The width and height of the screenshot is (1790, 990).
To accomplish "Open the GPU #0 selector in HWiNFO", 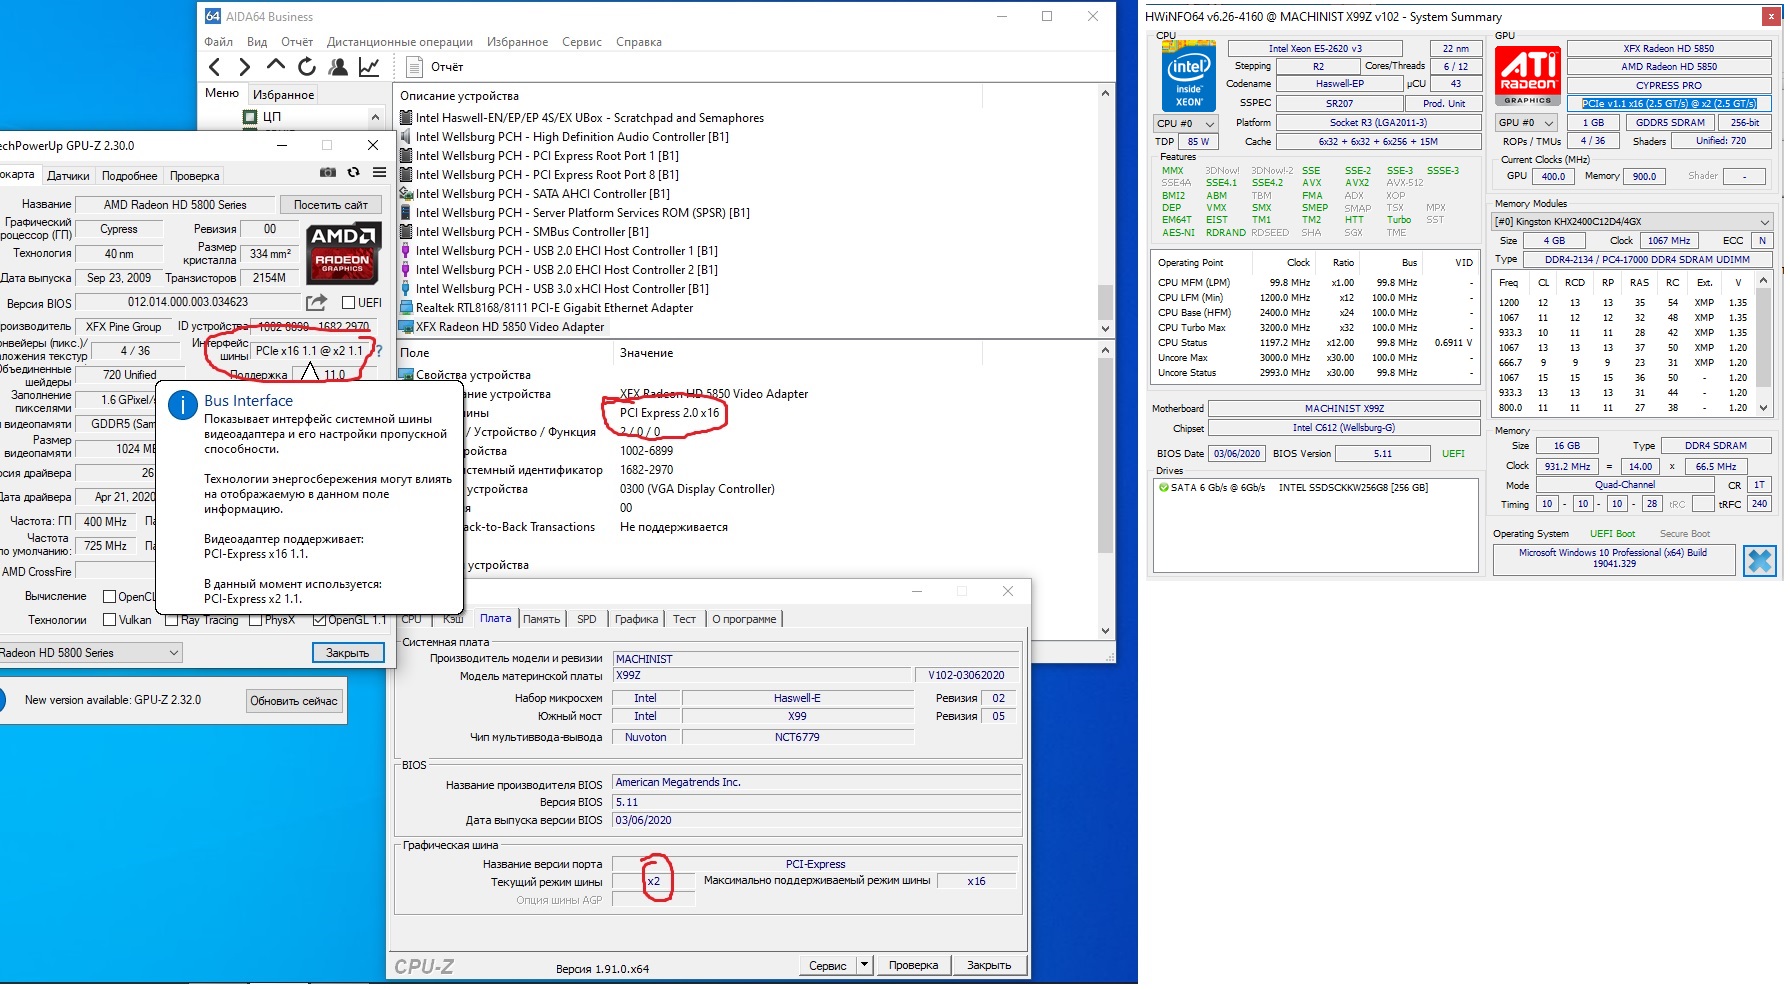I will point(1526,123).
